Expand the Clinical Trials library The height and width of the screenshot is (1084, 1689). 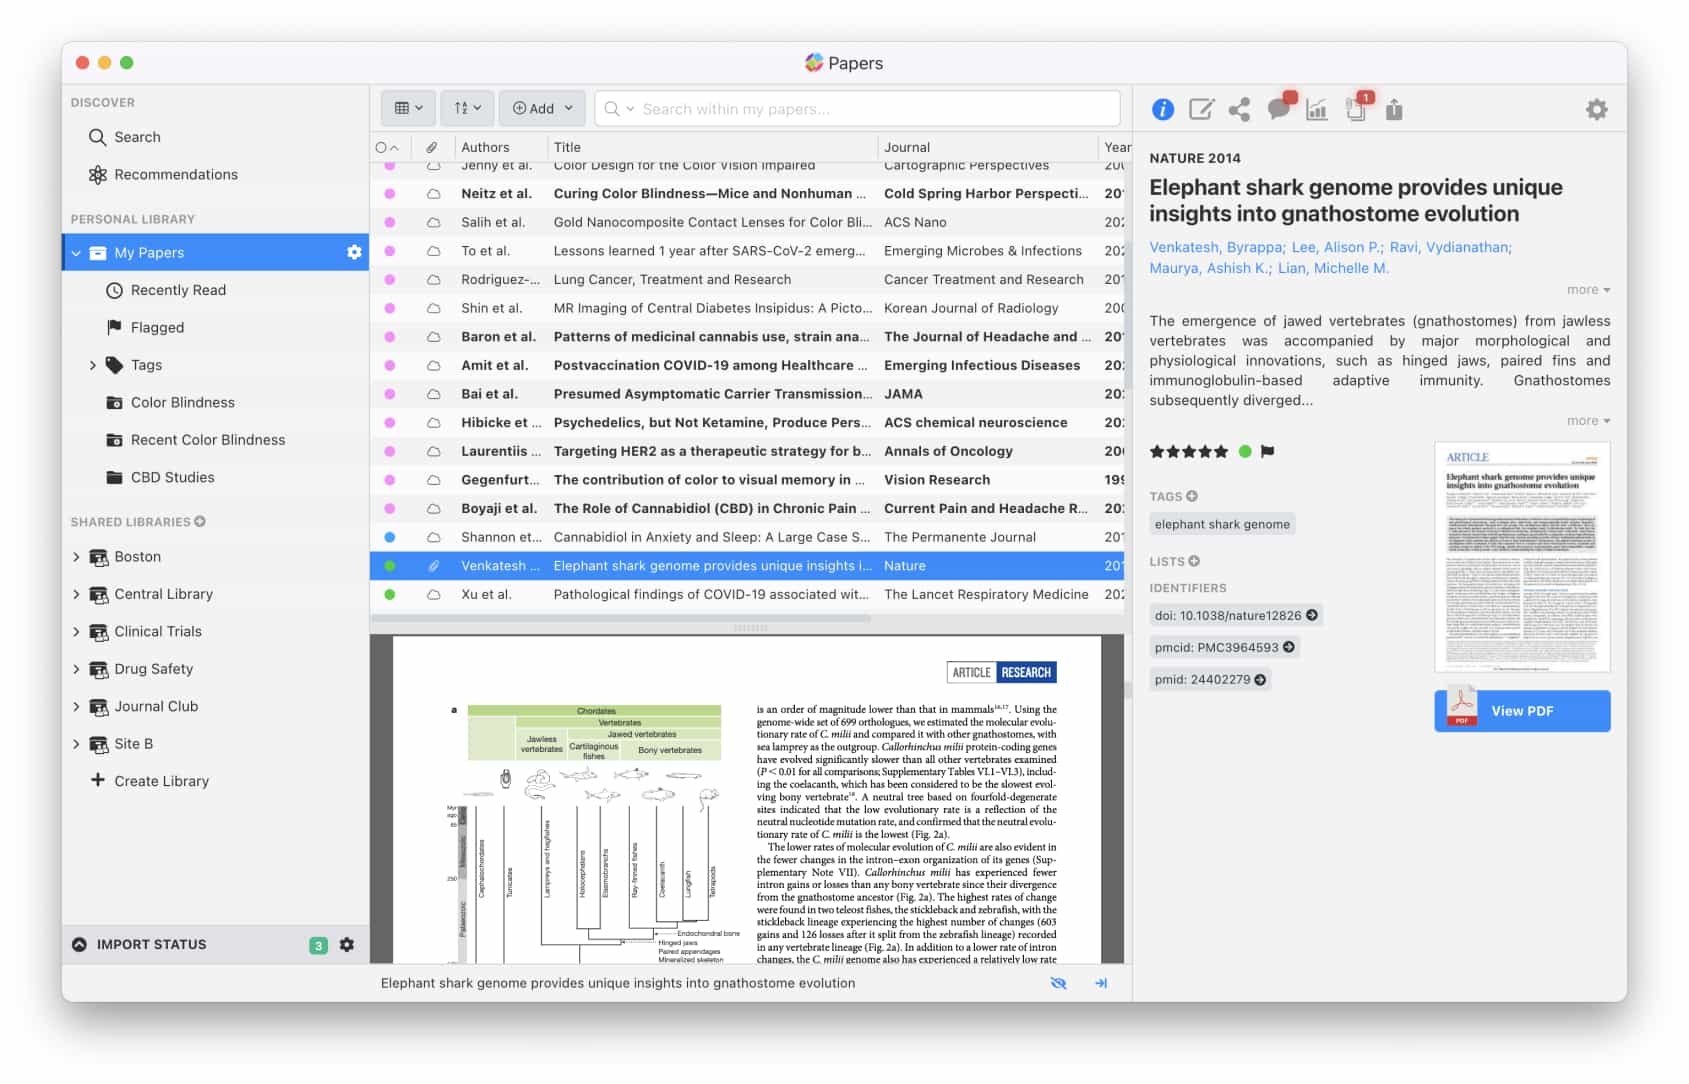tap(76, 631)
